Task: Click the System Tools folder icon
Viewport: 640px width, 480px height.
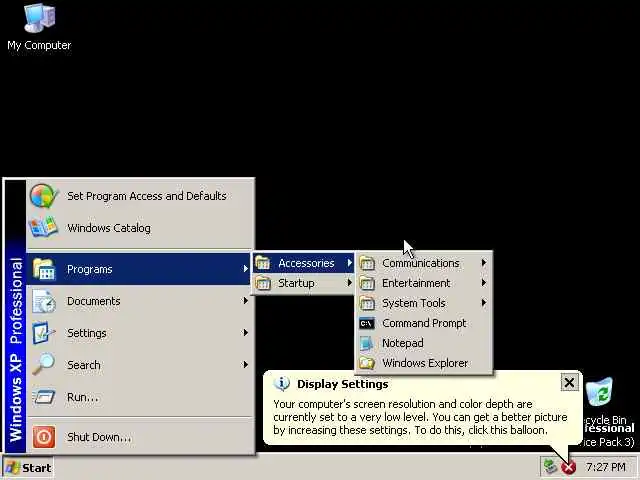Action: [367, 303]
